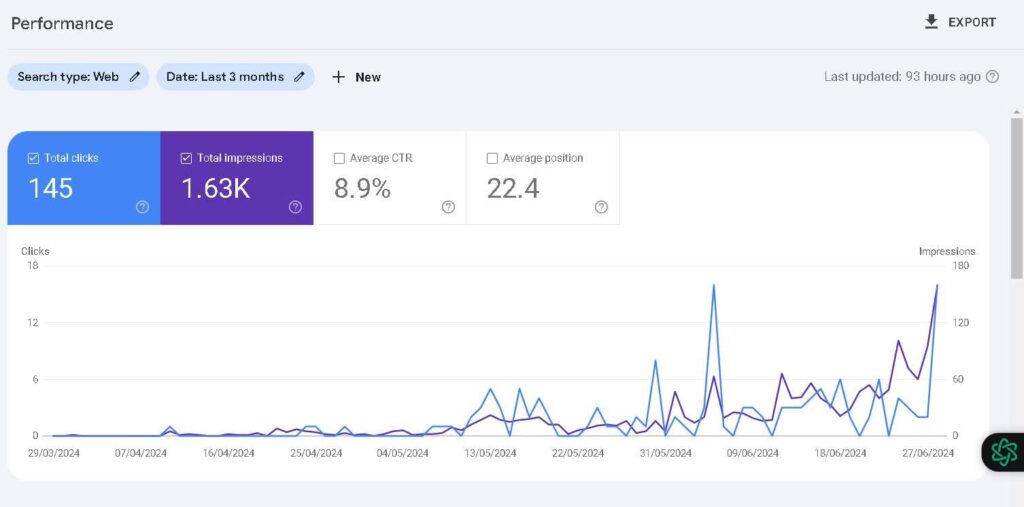
Task: Open help icon on Total impressions card
Action: (x=295, y=207)
